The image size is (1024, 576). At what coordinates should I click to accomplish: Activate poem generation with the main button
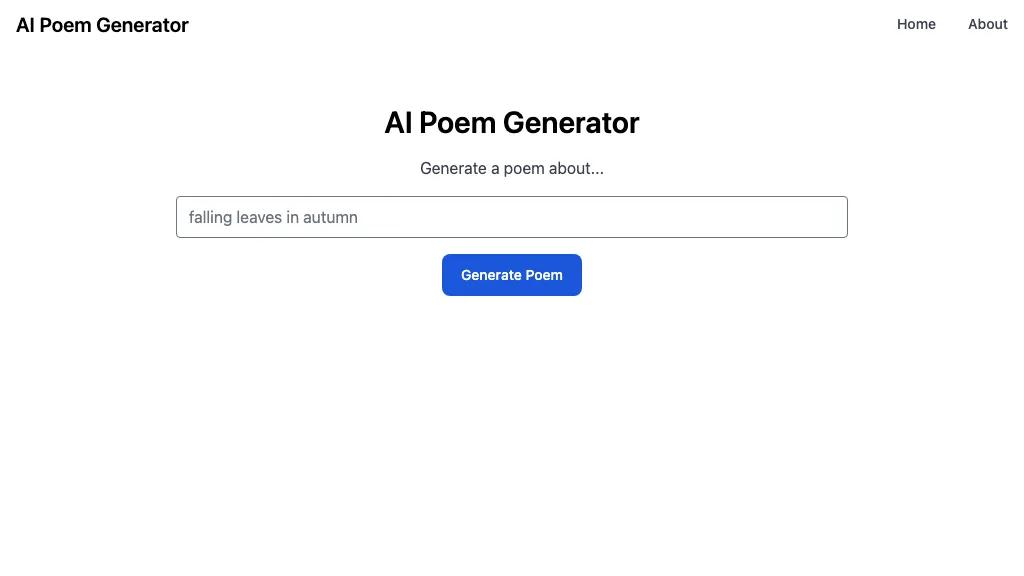[x=511, y=274]
